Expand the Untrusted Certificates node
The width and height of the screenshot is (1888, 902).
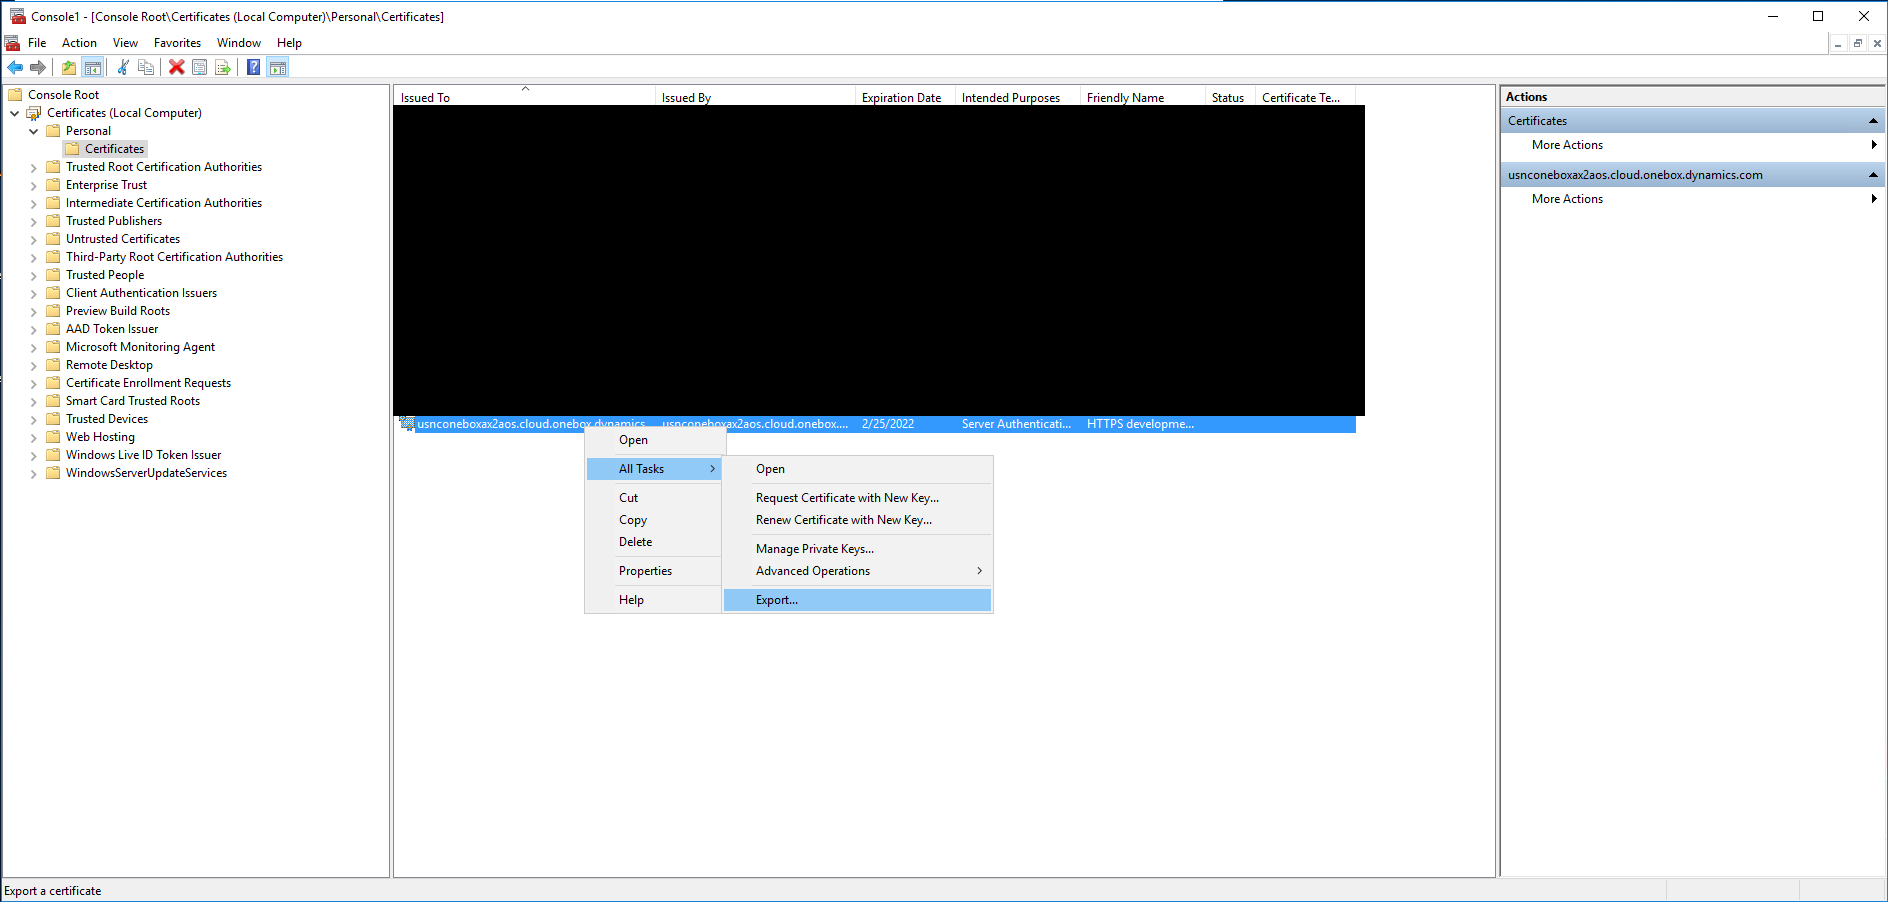34,239
